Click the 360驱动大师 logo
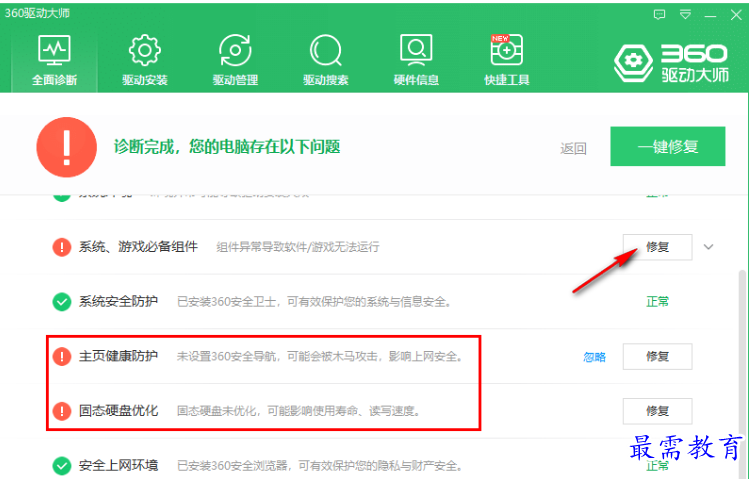This screenshot has width=751, height=479. [x=671, y=63]
